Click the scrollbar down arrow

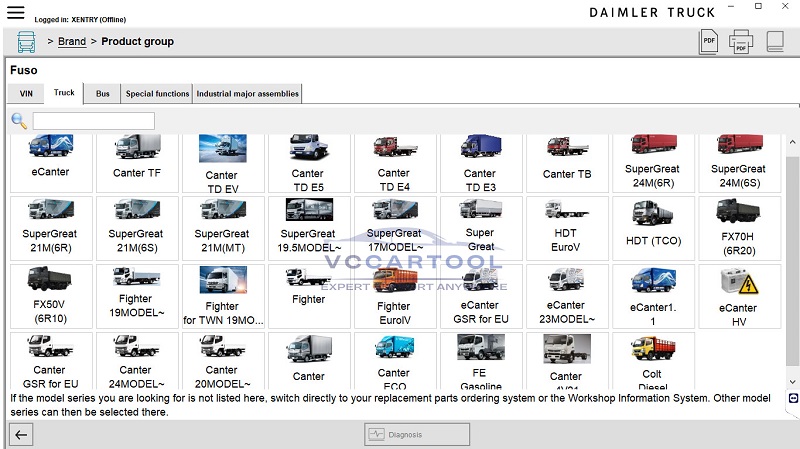click(x=792, y=382)
